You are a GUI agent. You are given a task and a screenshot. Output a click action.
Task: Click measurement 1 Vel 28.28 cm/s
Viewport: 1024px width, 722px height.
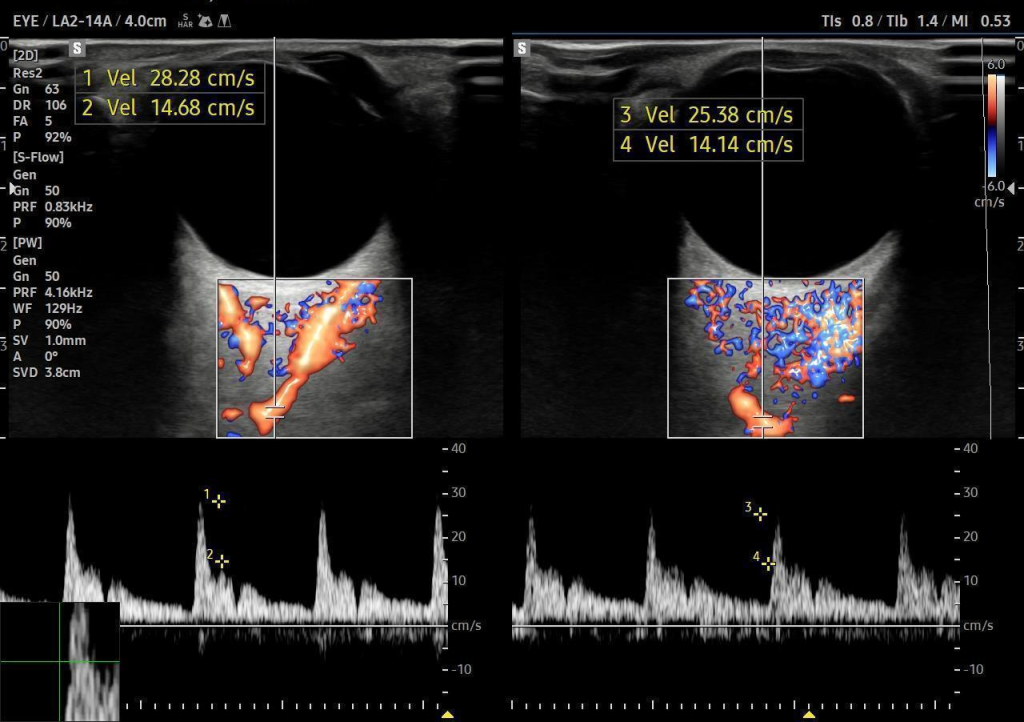pyautogui.click(x=170, y=78)
